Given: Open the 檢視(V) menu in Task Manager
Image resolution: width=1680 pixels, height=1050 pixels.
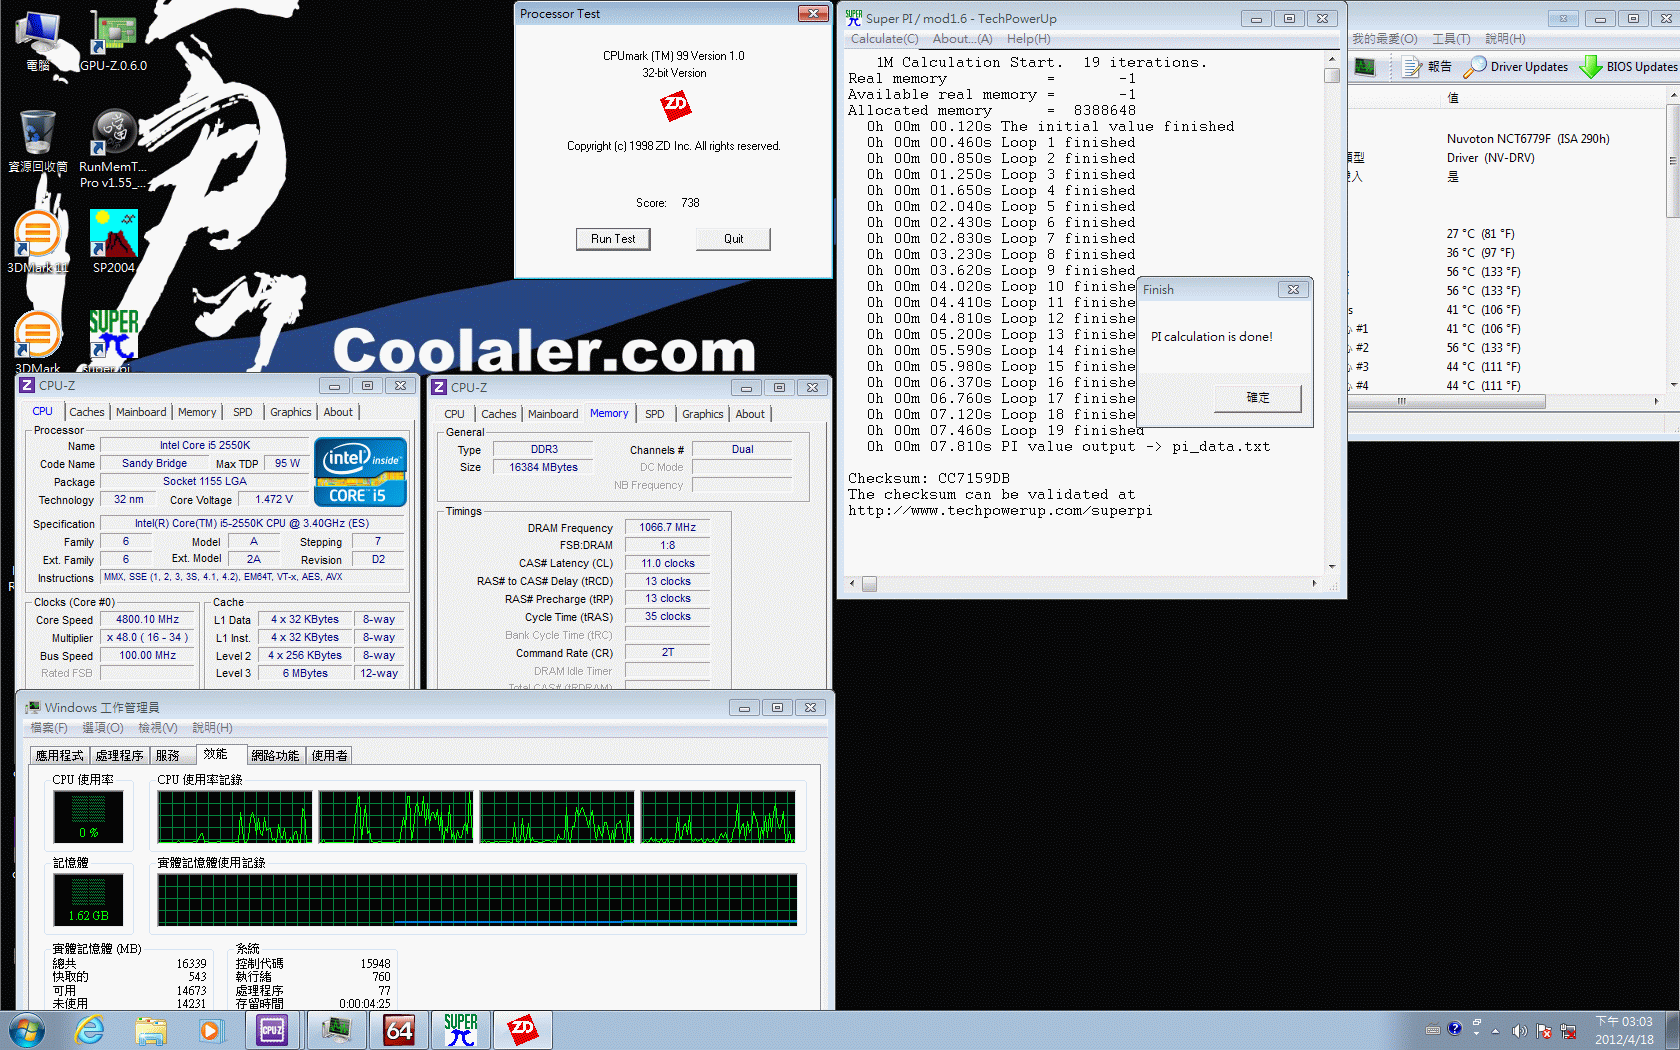Looking at the screenshot, I should [x=158, y=728].
